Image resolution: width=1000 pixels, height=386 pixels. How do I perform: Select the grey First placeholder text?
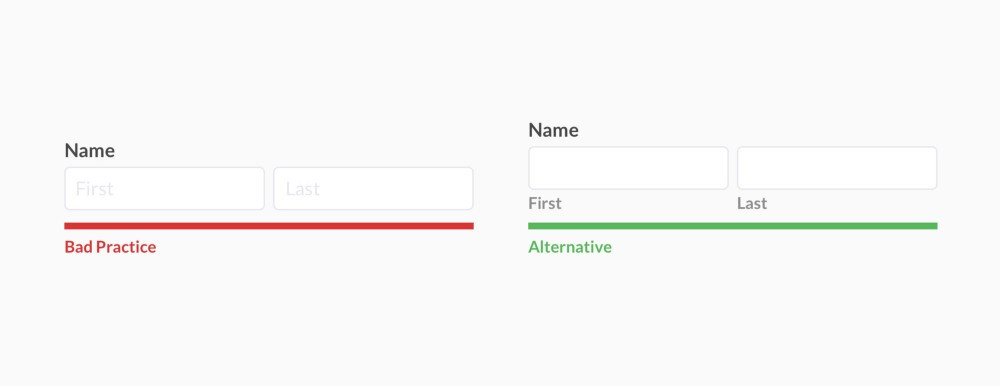click(94, 189)
